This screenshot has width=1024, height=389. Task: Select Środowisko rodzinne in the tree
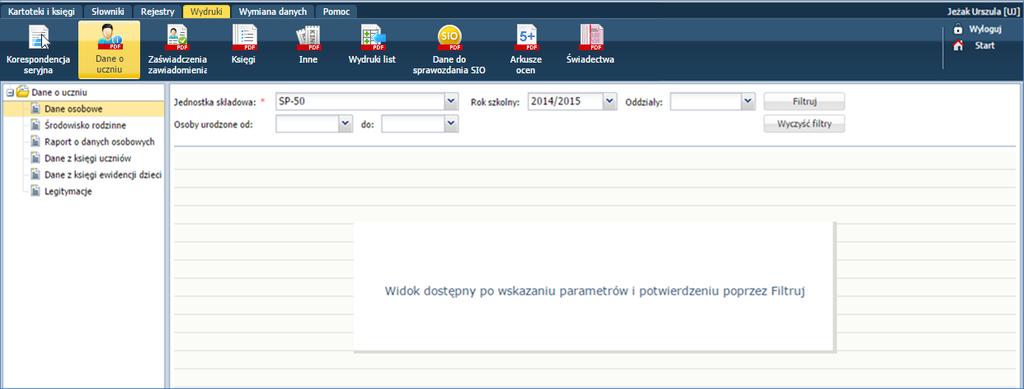(86, 125)
